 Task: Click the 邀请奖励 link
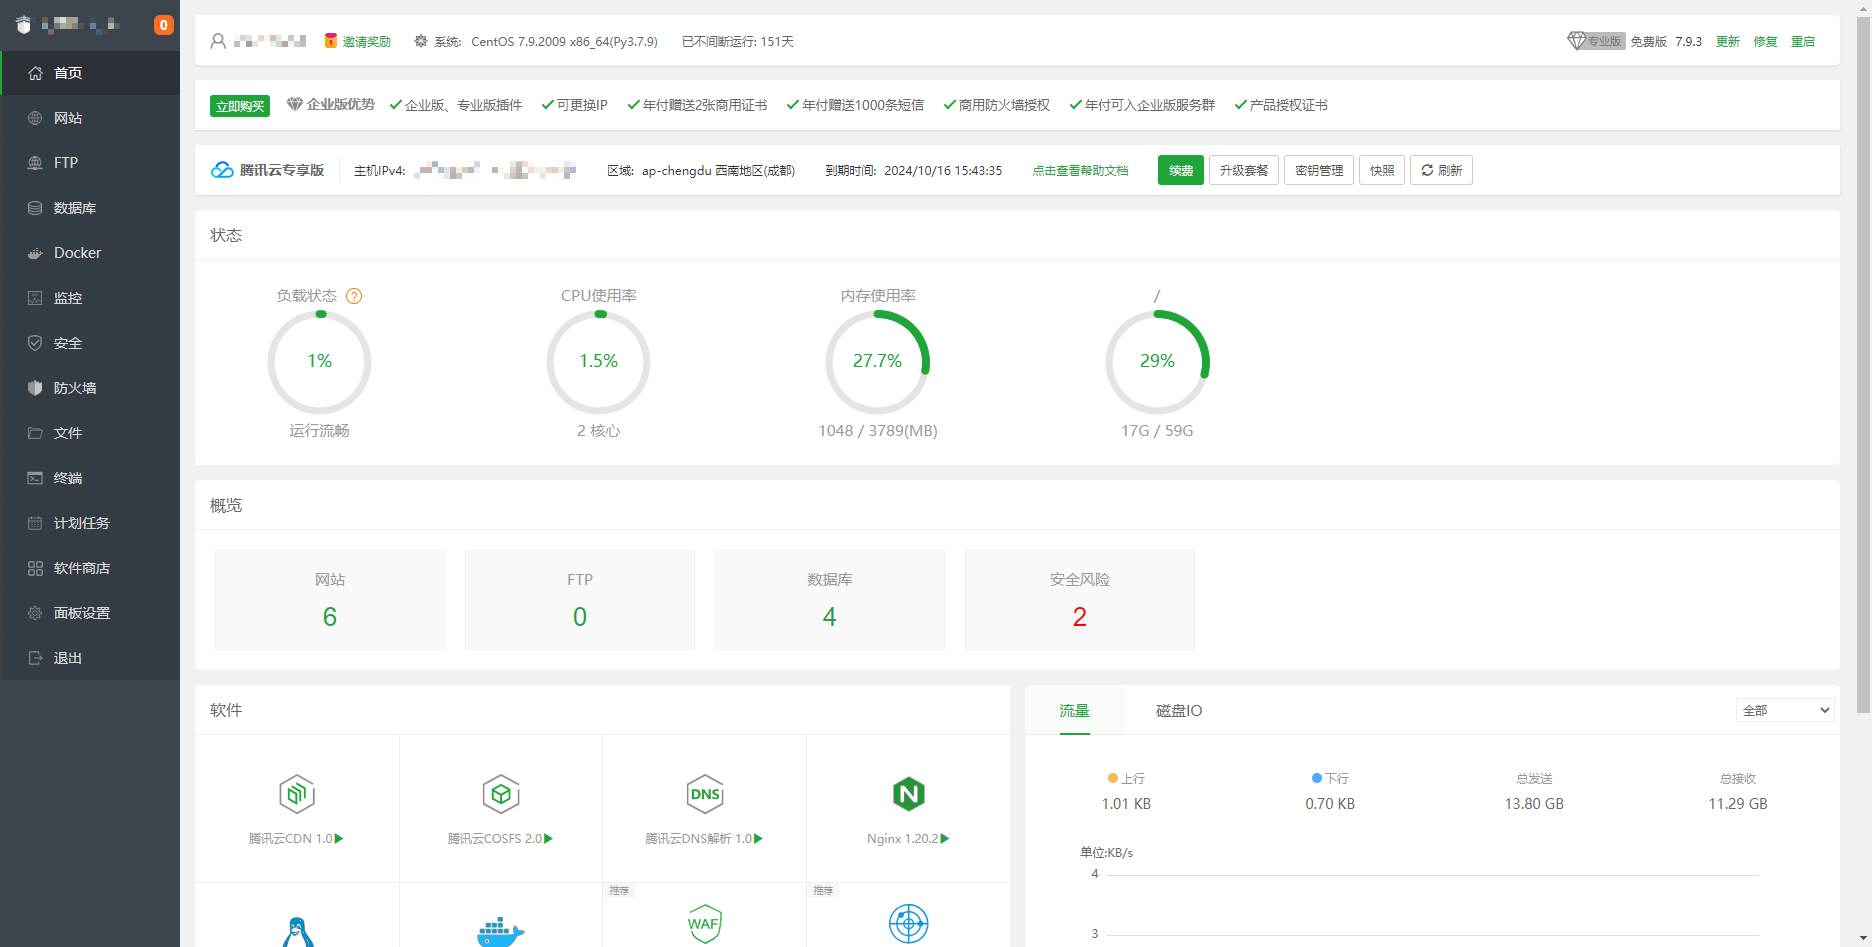[366, 41]
